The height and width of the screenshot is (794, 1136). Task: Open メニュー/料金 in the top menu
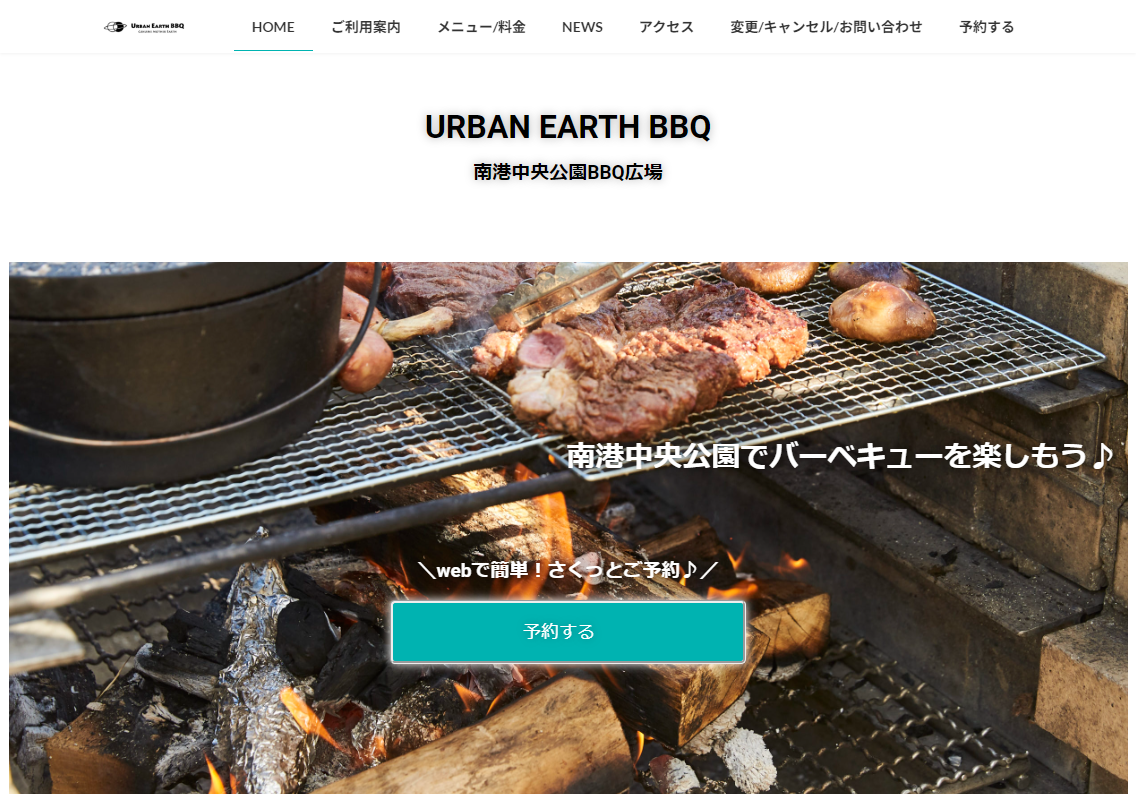coord(481,27)
